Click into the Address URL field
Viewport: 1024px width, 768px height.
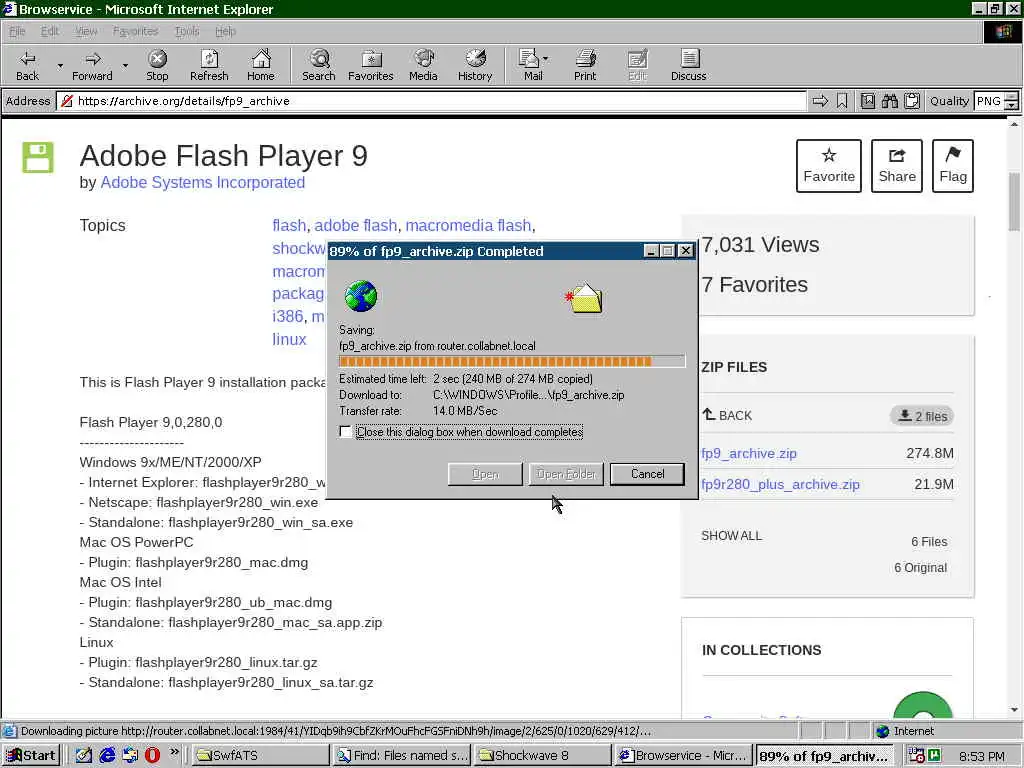431,101
